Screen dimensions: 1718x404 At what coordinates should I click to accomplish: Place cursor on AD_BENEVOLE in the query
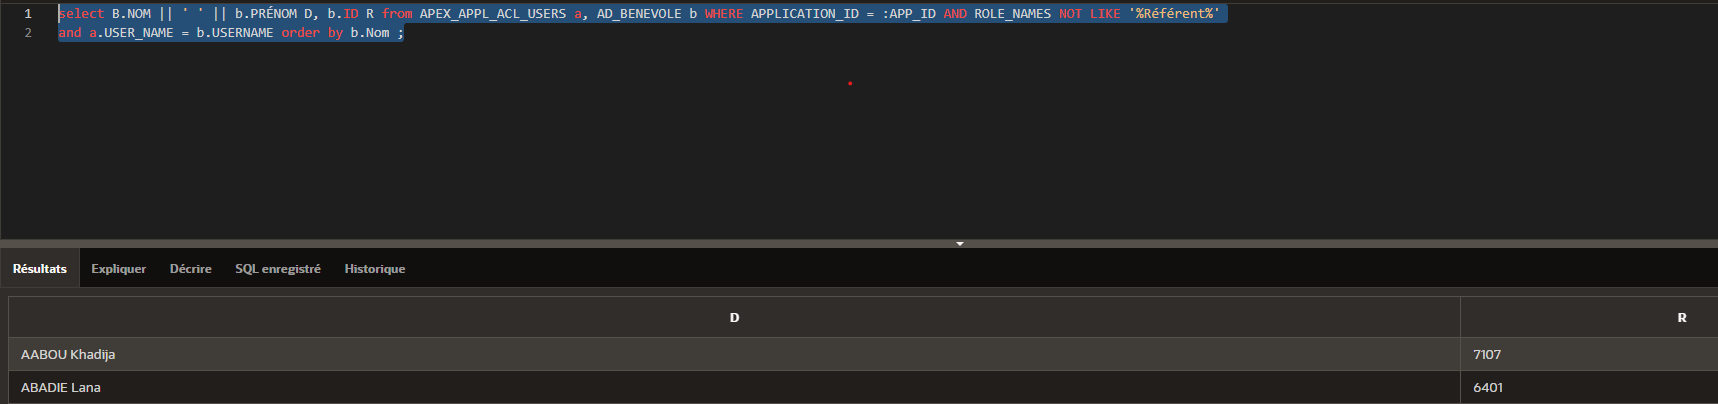(x=639, y=14)
